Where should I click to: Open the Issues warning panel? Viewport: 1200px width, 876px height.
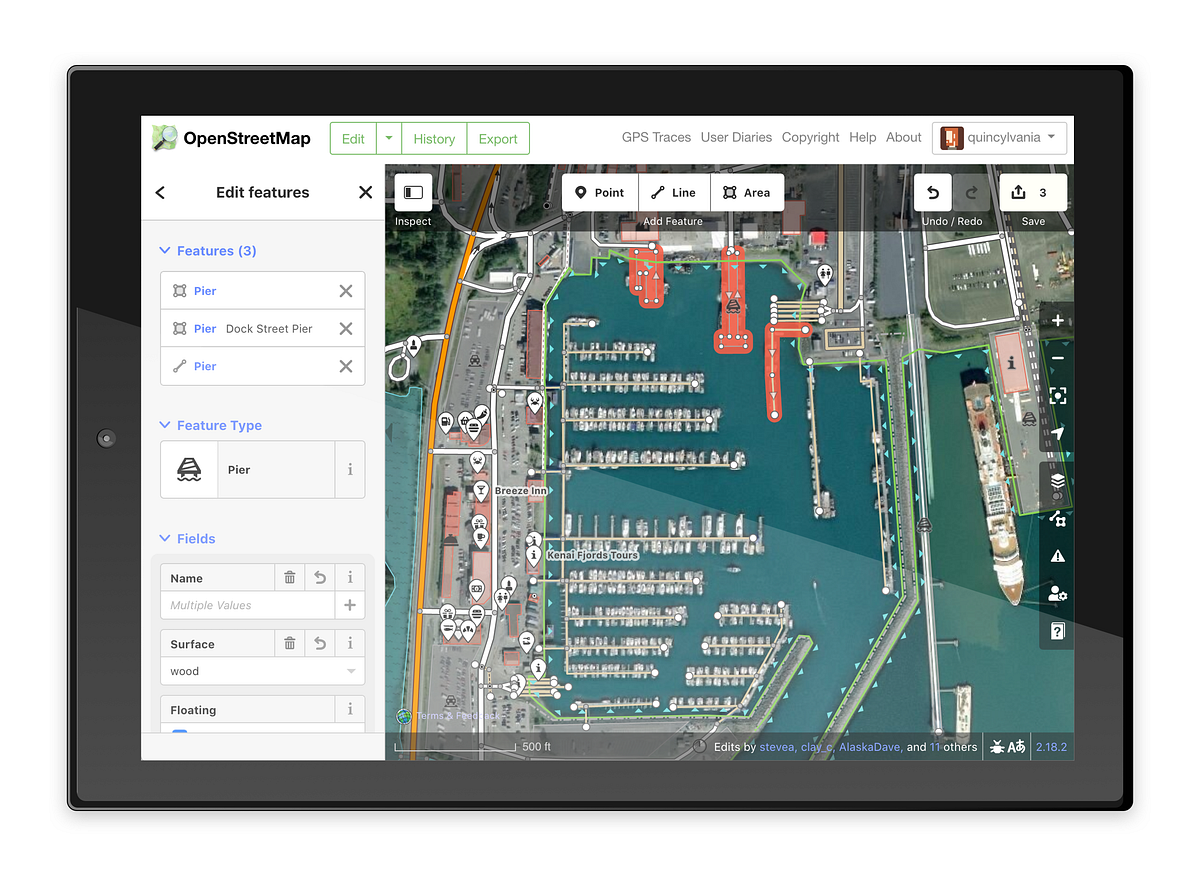pos(1057,557)
